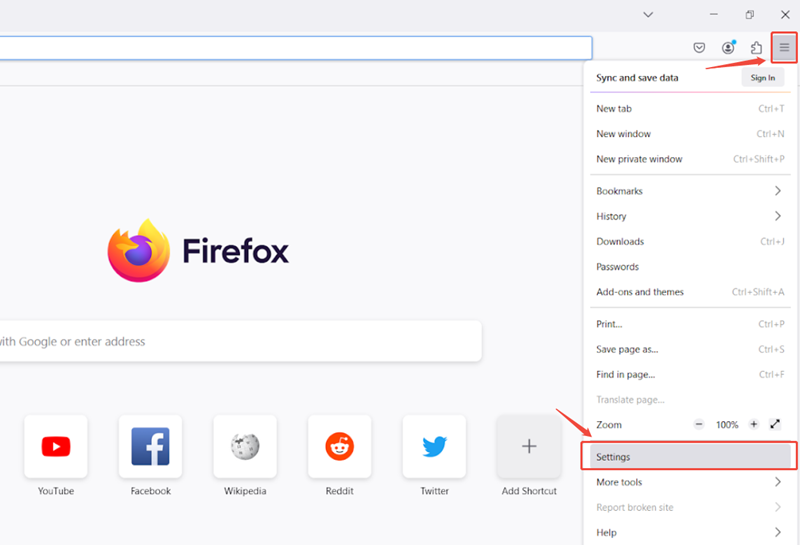Click the Firefox logo on the page
Image resolution: width=800 pixels, height=545 pixels.
point(139,250)
